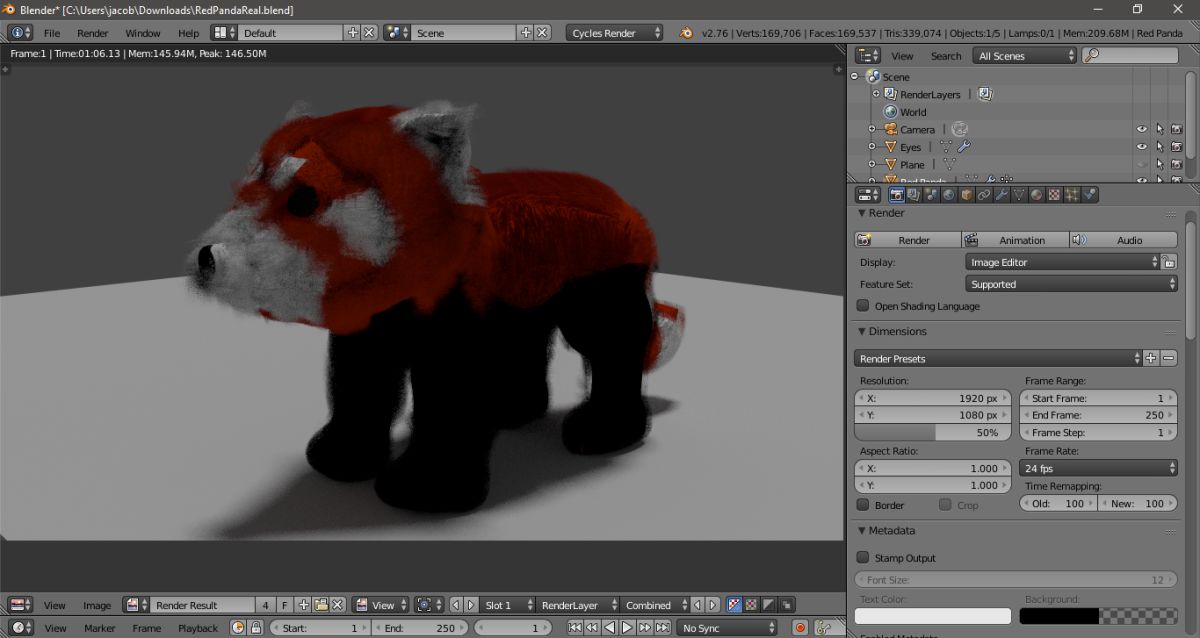Open the Window menu
1200x638 pixels.
pyautogui.click(x=143, y=33)
